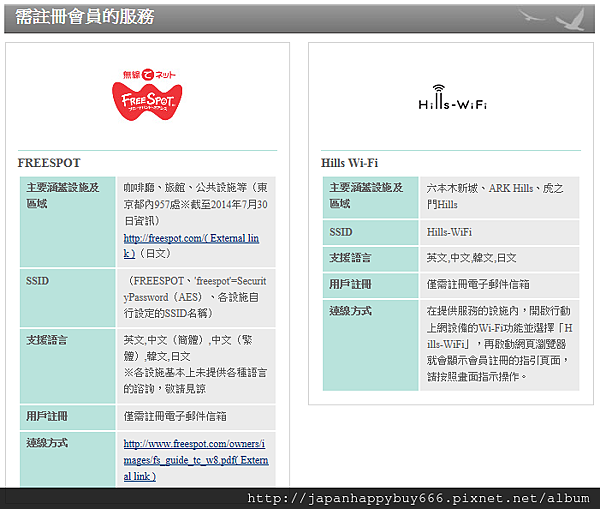The height and width of the screenshot is (509, 600).
Task: Click 連線方式 label in the FREESPOT table
Action: coord(47,443)
